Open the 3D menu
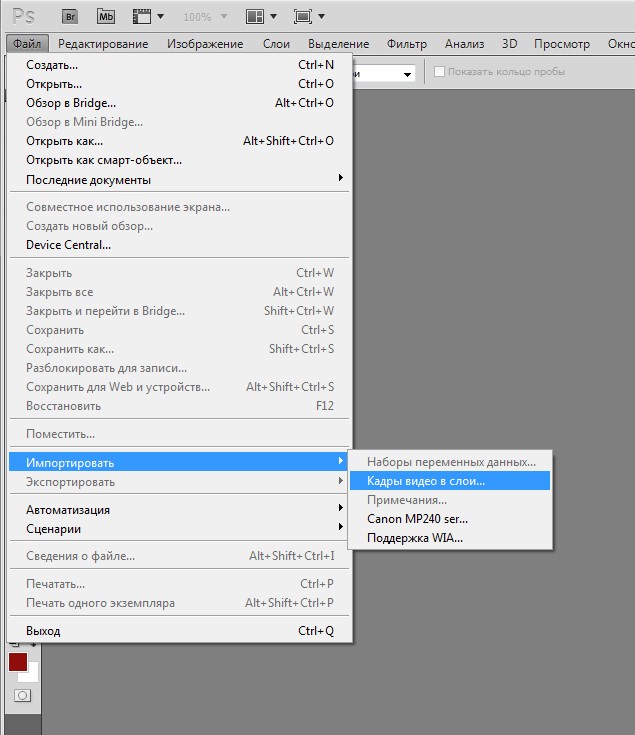 pyautogui.click(x=509, y=44)
